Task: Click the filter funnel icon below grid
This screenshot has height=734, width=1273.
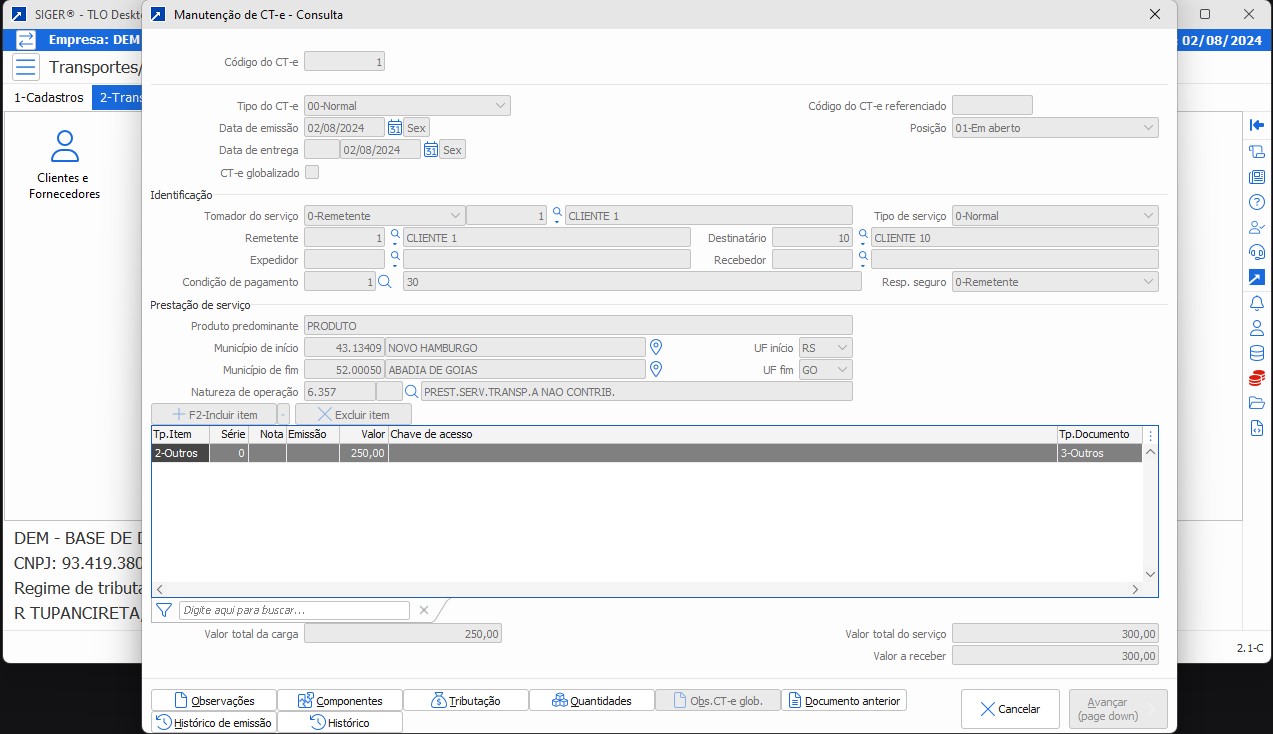Action: pyautogui.click(x=164, y=610)
